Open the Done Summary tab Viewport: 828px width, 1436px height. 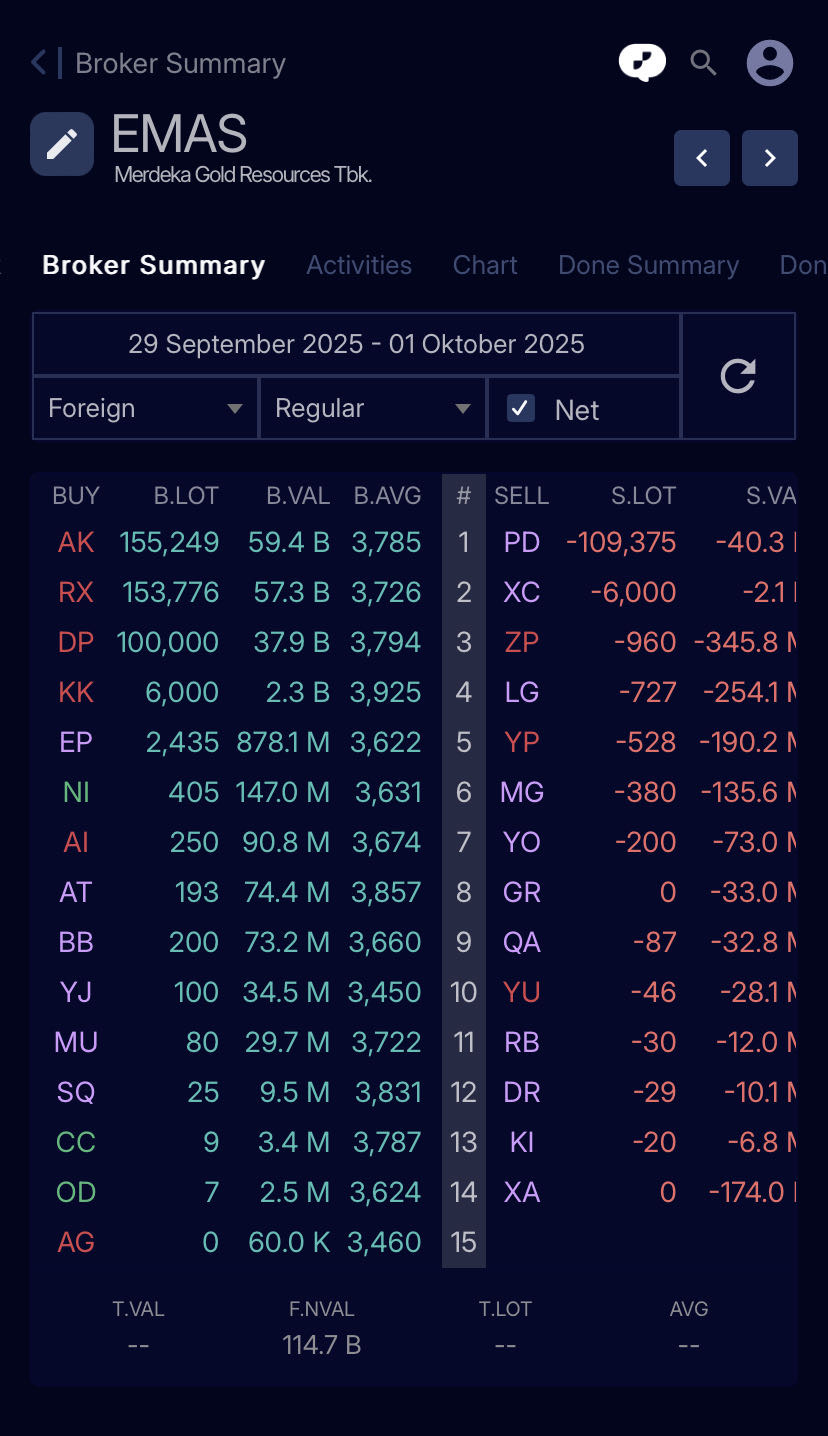coord(648,265)
